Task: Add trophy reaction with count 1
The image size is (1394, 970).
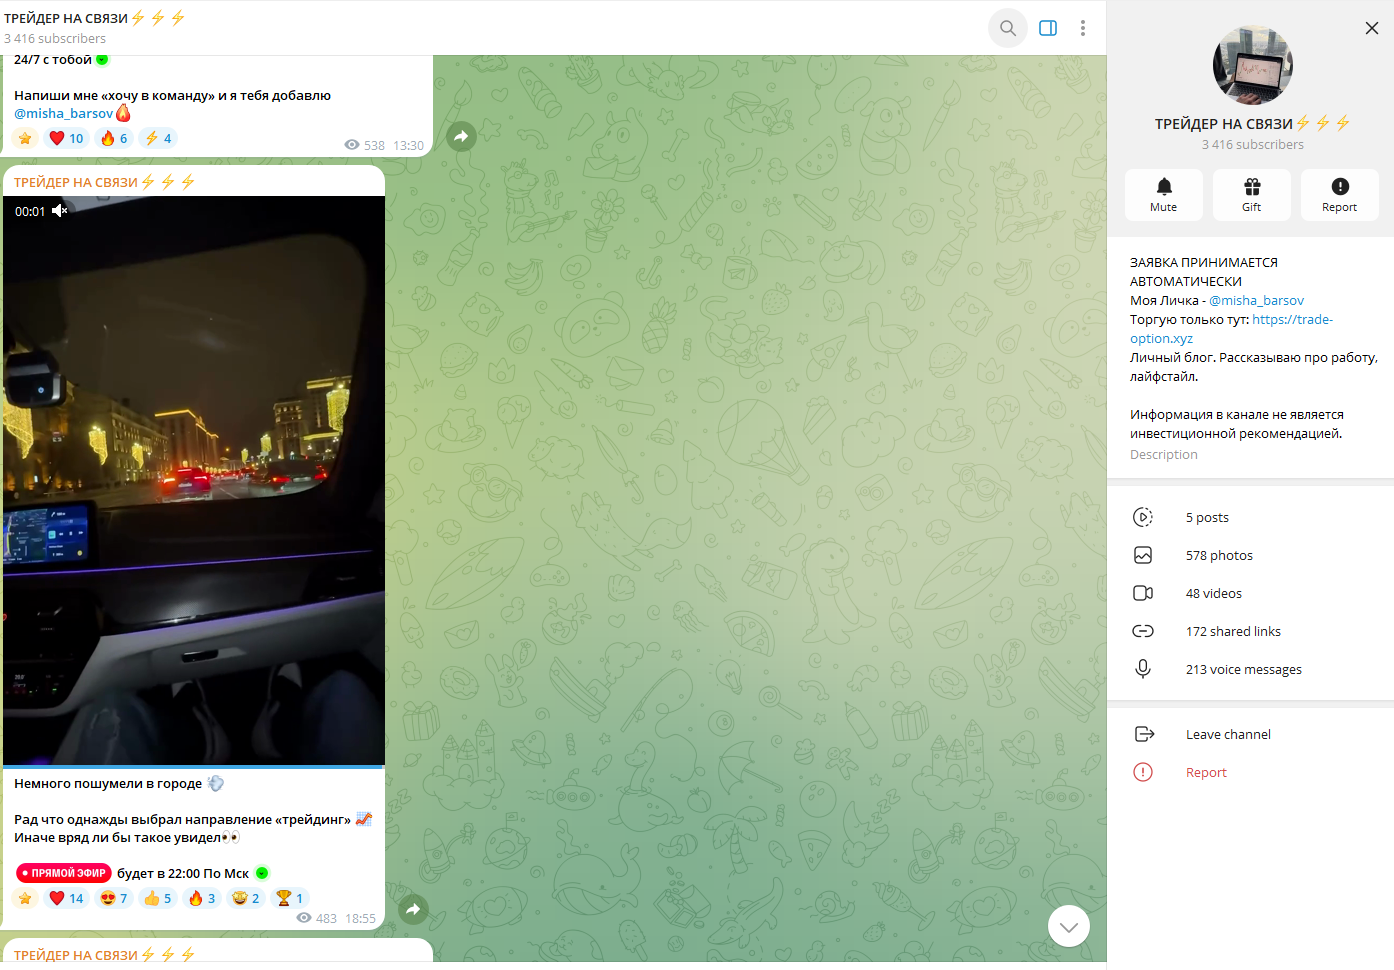Action: (290, 898)
